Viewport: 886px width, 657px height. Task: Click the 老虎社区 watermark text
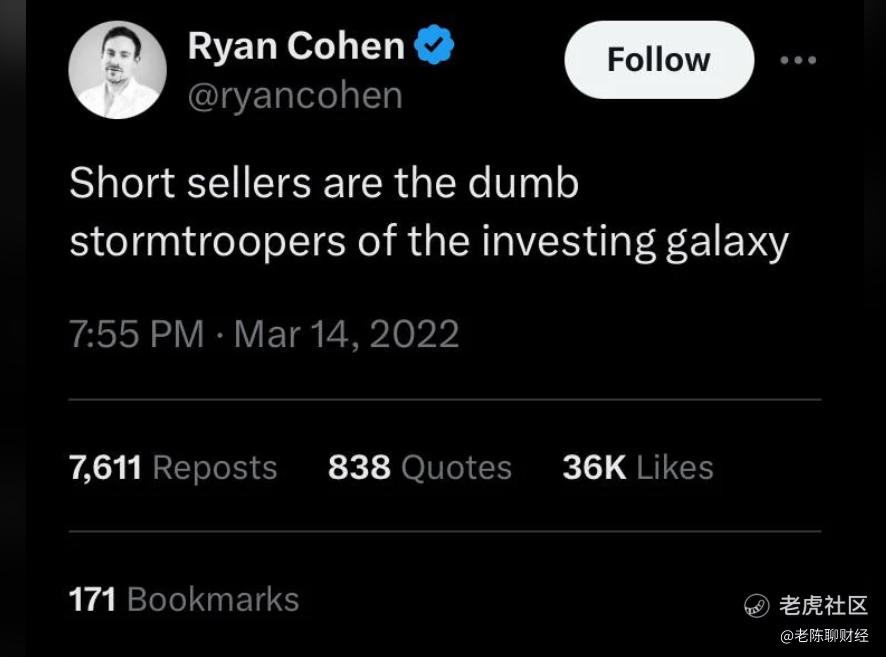(823, 606)
